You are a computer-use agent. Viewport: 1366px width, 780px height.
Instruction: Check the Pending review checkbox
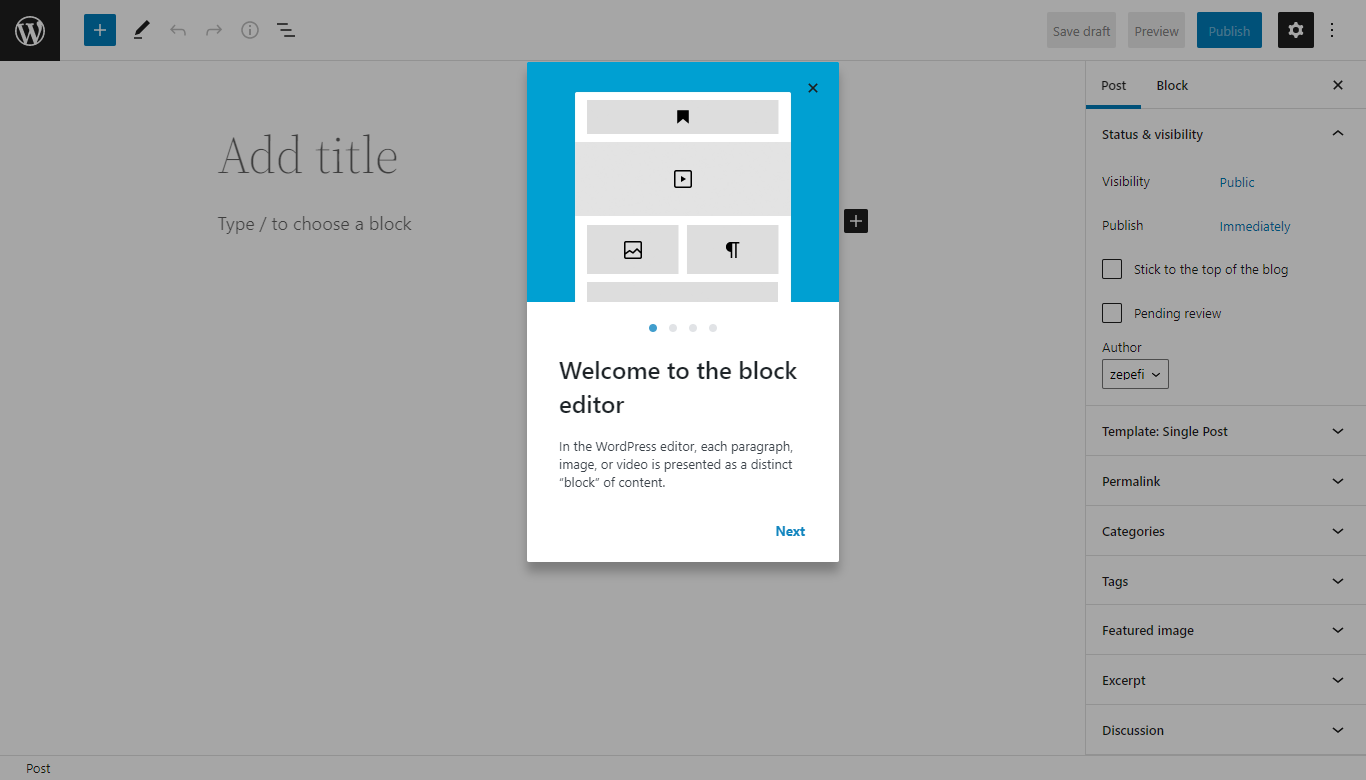coord(1112,313)
